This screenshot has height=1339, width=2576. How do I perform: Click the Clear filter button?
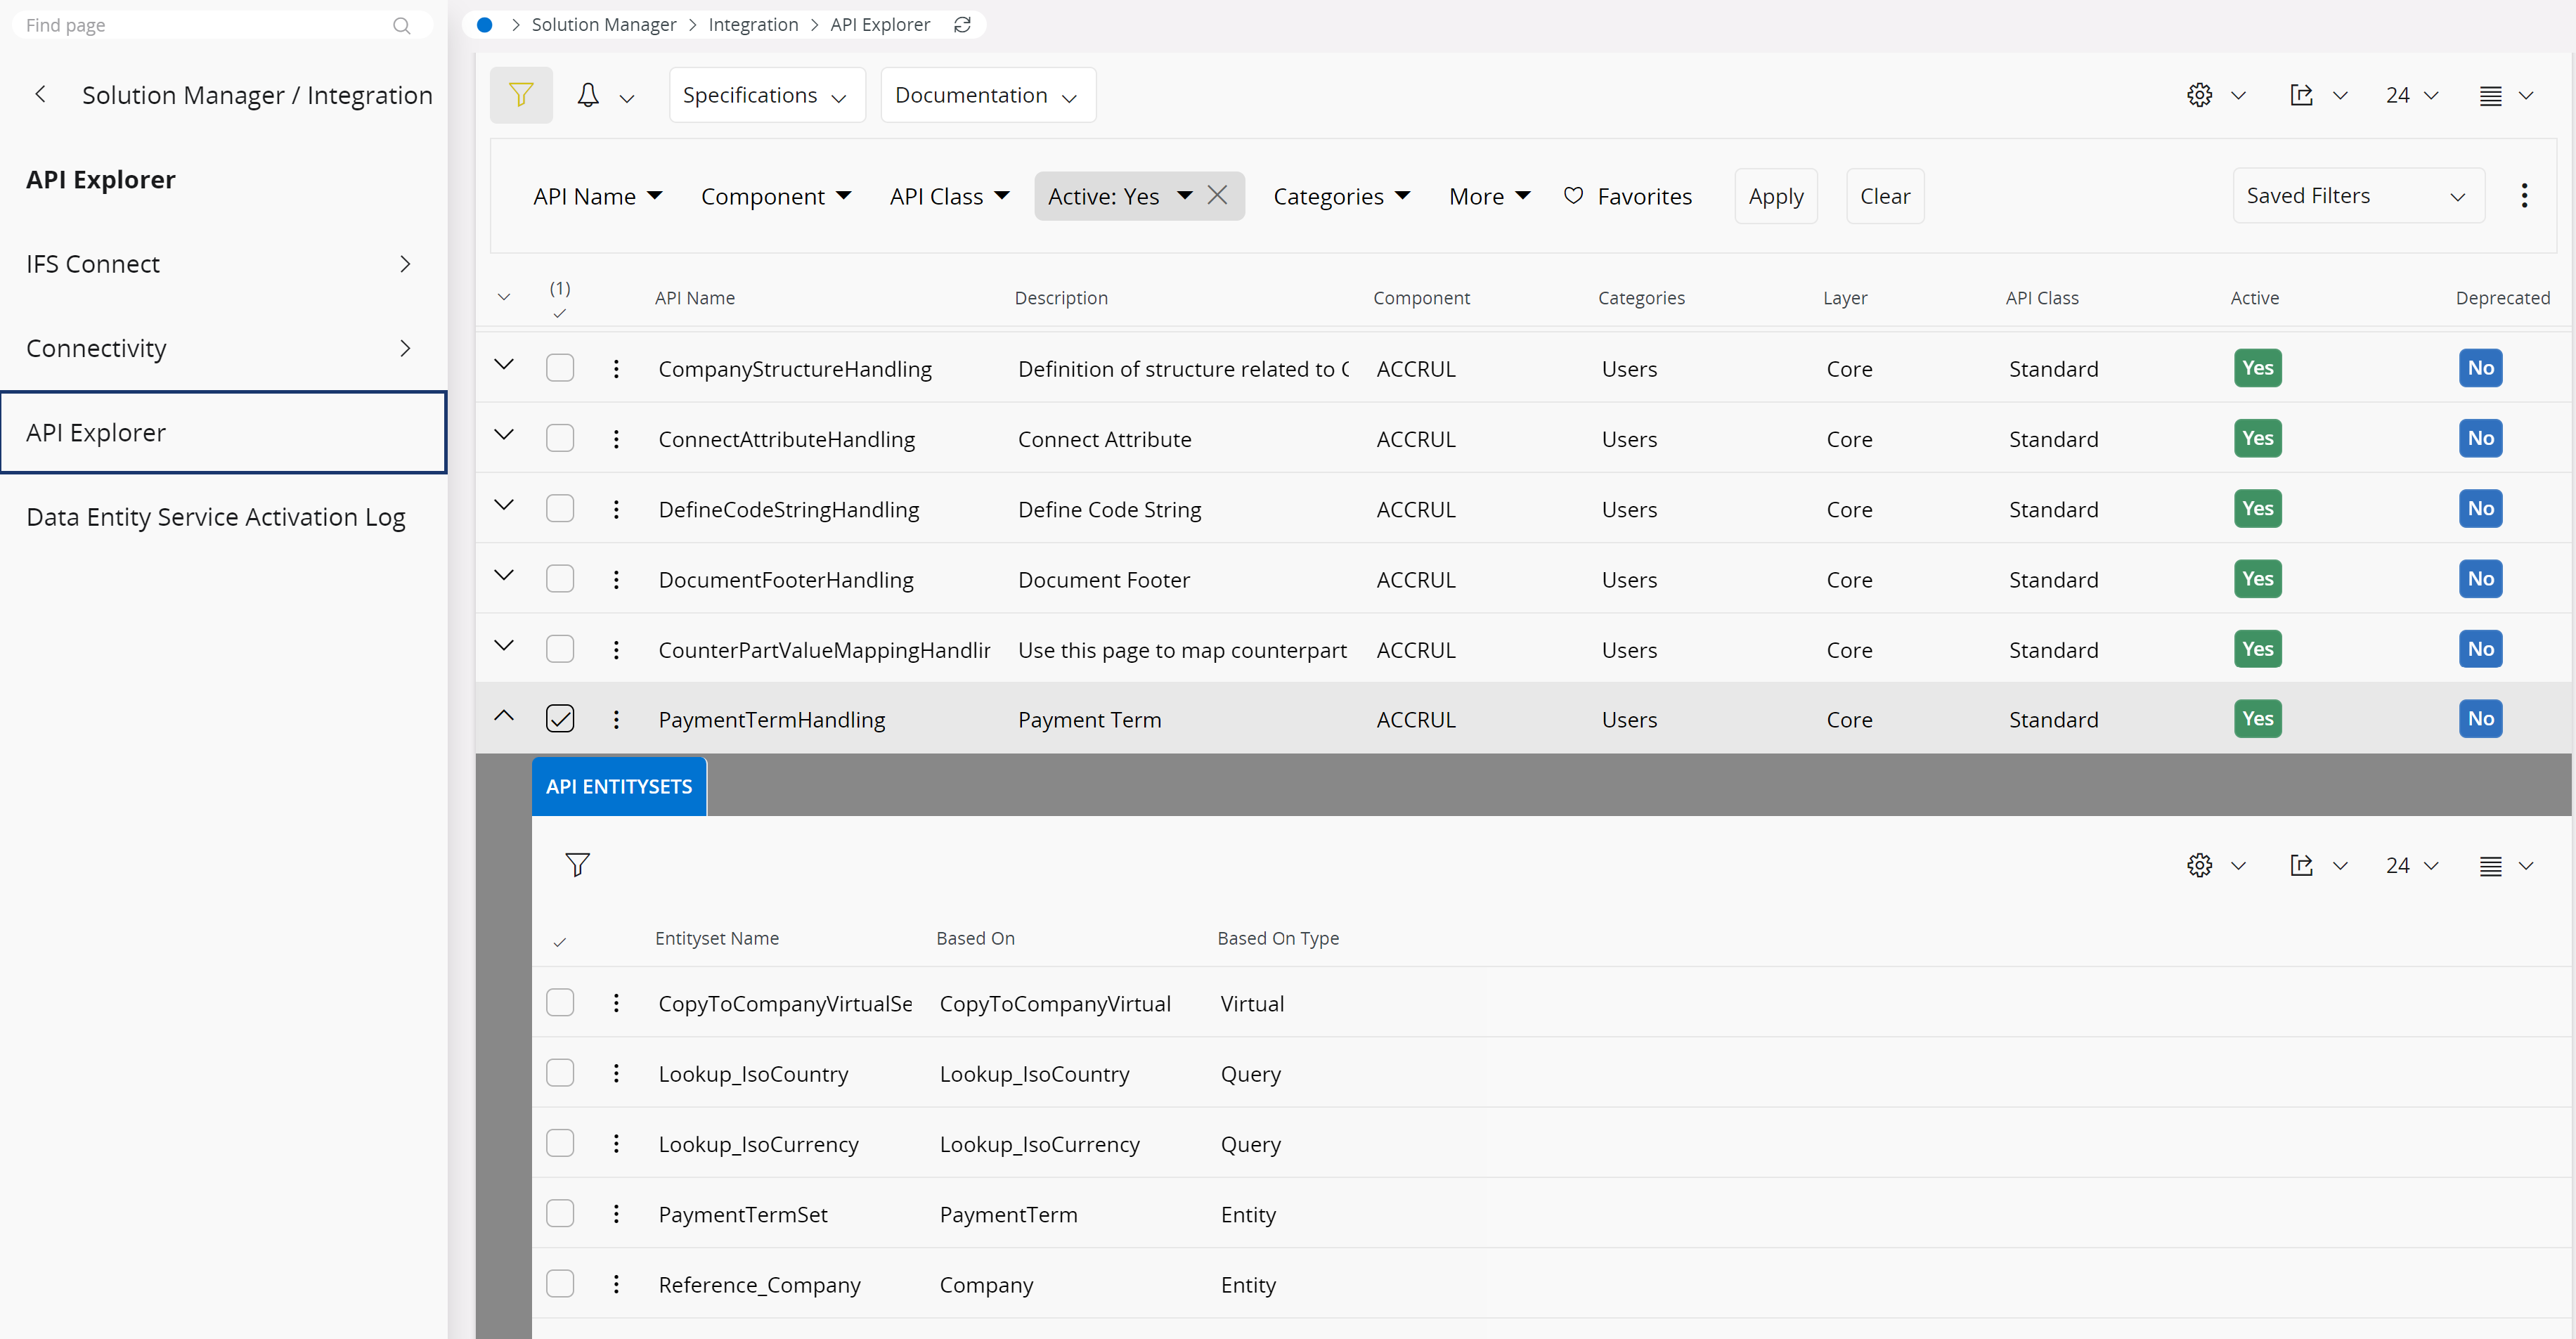pyautogui.click(x=1884, y=196)
